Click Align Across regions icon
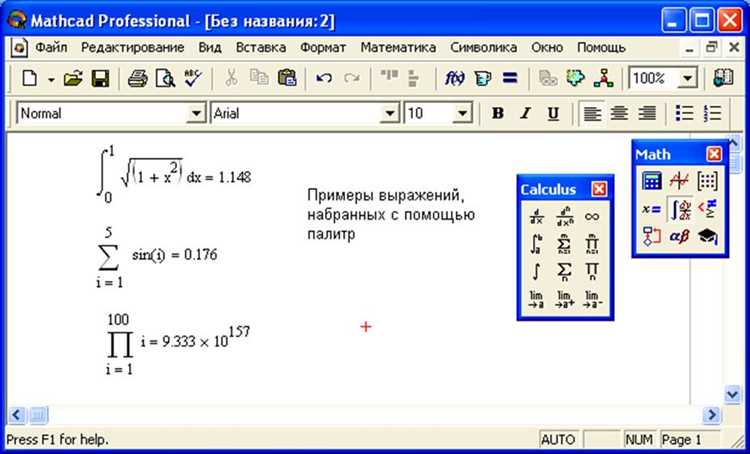 389,77
